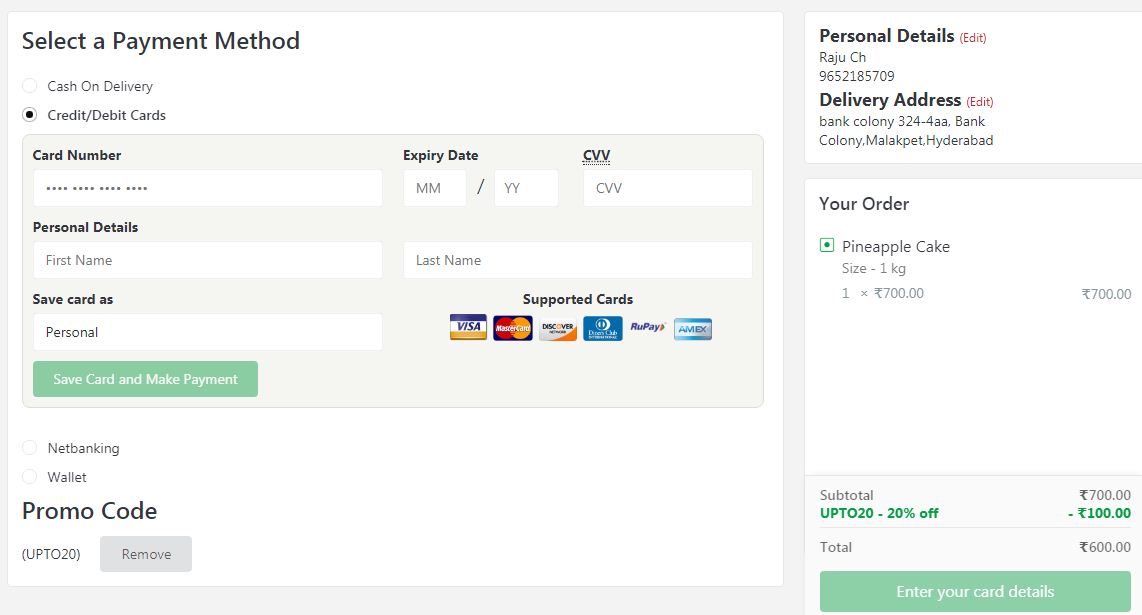Screen dimensions: 1142x615
Task: Click the Discover card logo
Action: point(558,328)
